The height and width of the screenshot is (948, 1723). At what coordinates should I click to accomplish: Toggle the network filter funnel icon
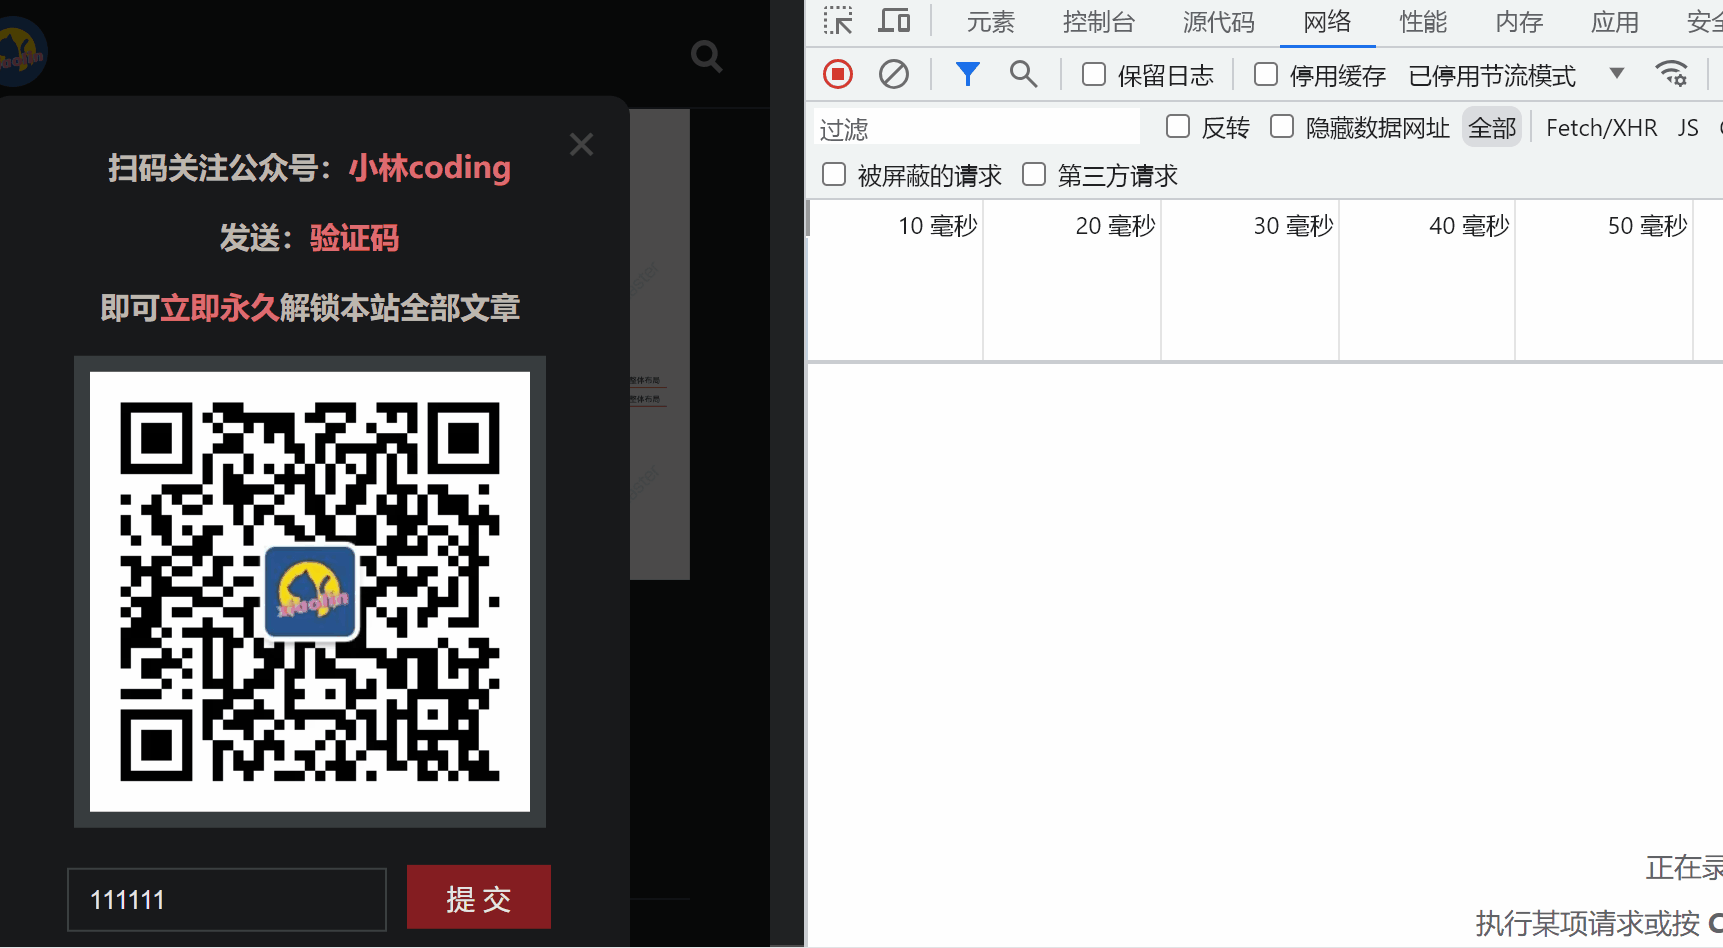[967, 74]
